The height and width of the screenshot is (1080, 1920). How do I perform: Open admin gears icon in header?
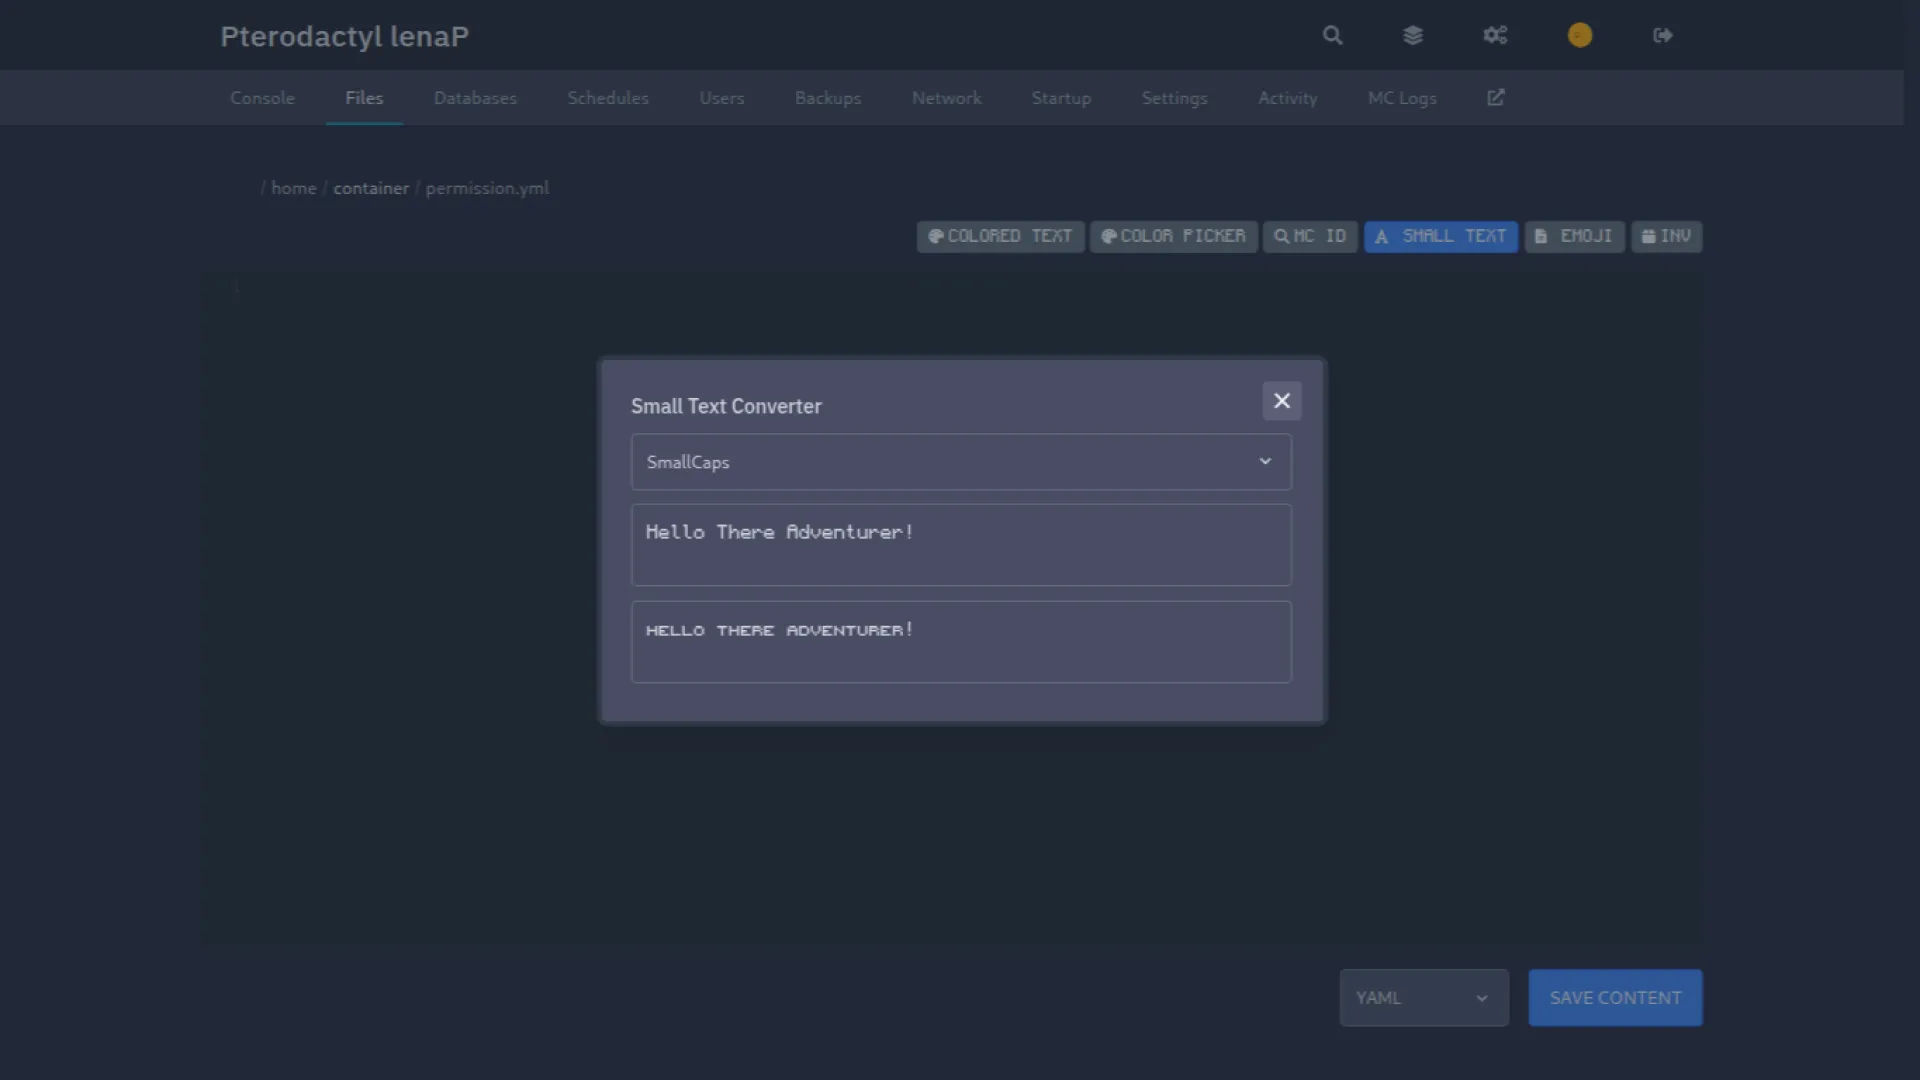pyautogui.click(x=1495, y=36)
